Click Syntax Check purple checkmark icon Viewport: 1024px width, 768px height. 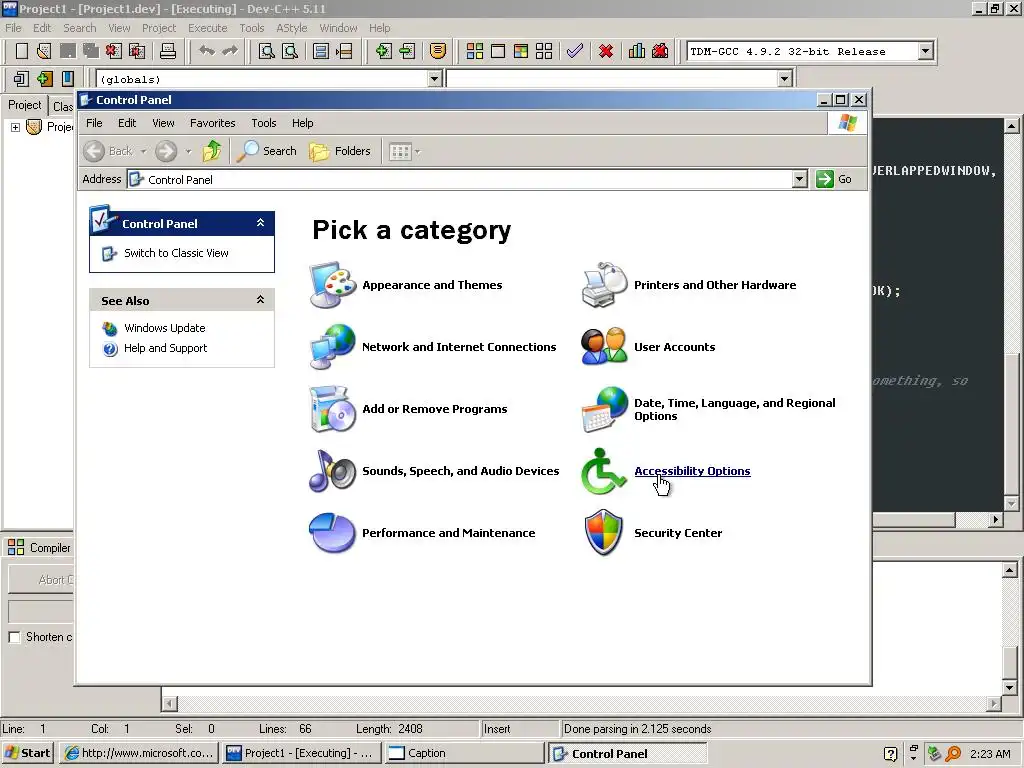pyautogui.click(x=575, y=51)
